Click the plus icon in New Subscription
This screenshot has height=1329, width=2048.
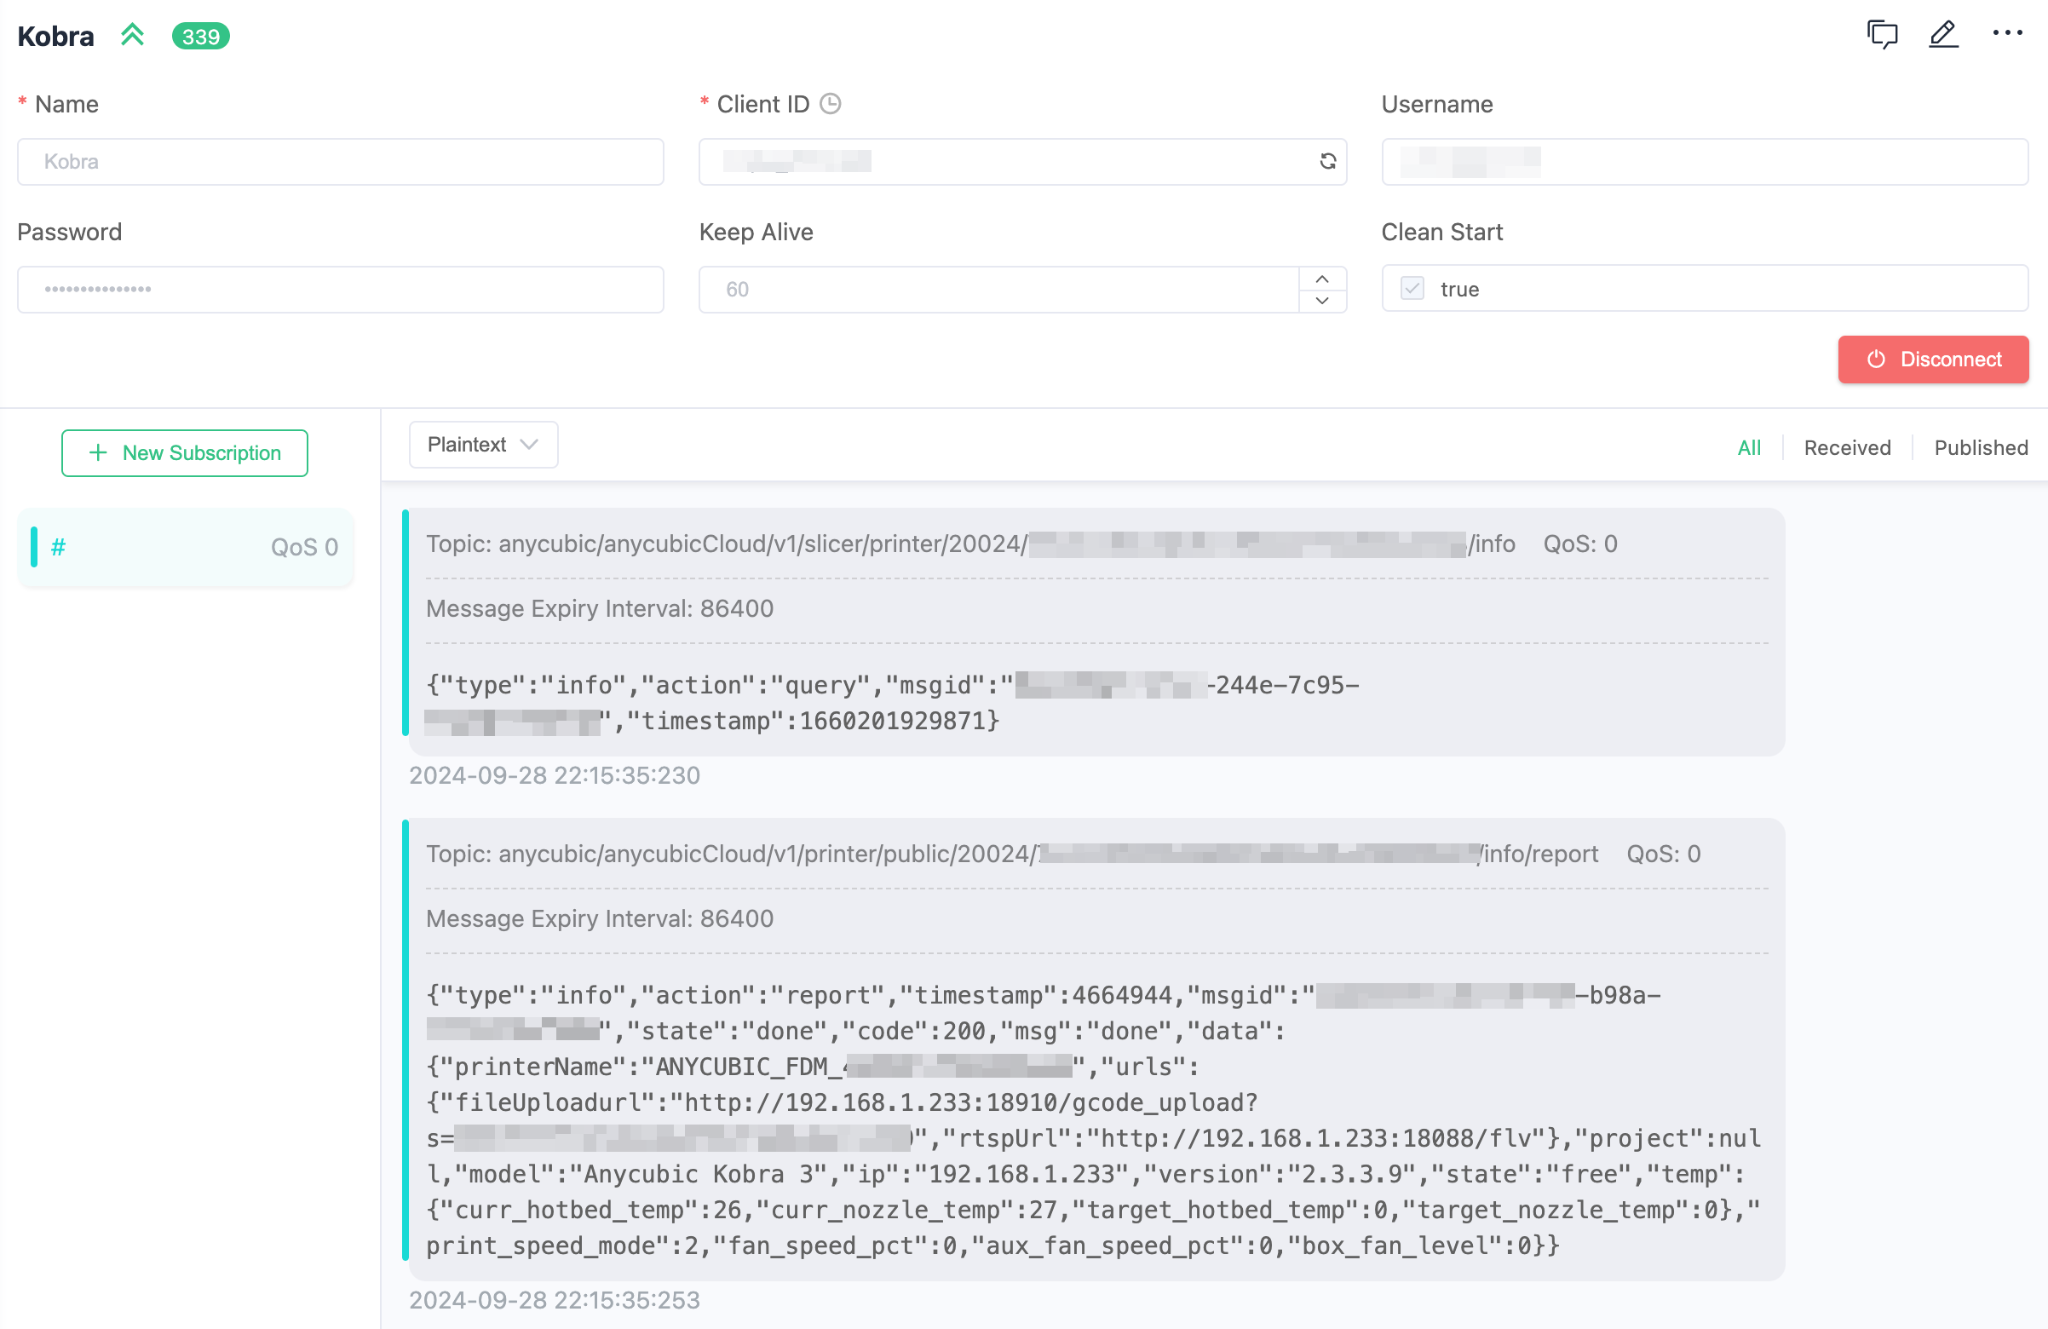click(98, 453)
